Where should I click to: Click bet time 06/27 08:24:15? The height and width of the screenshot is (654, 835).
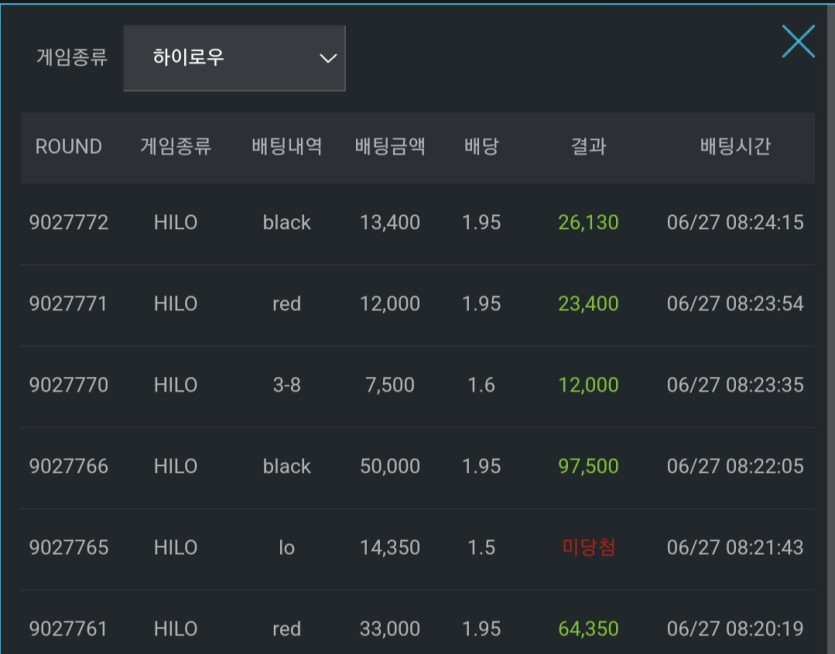click(x=735, y=223)
